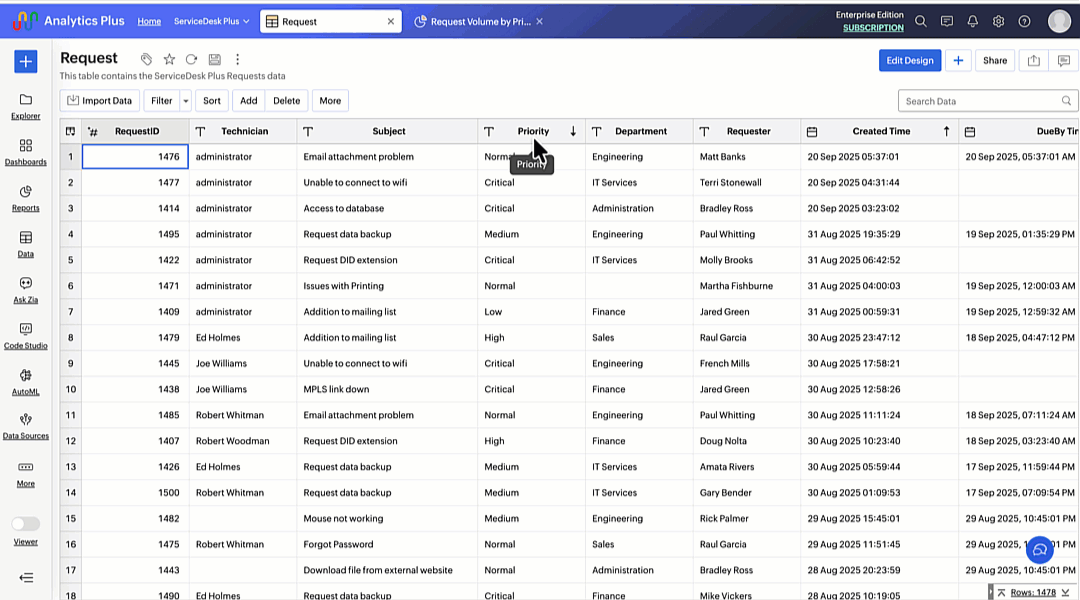Open AutoML from the sidebar
Viewport: 1080px width, 600px height.
pyautogui.click(x=26, y=381)
